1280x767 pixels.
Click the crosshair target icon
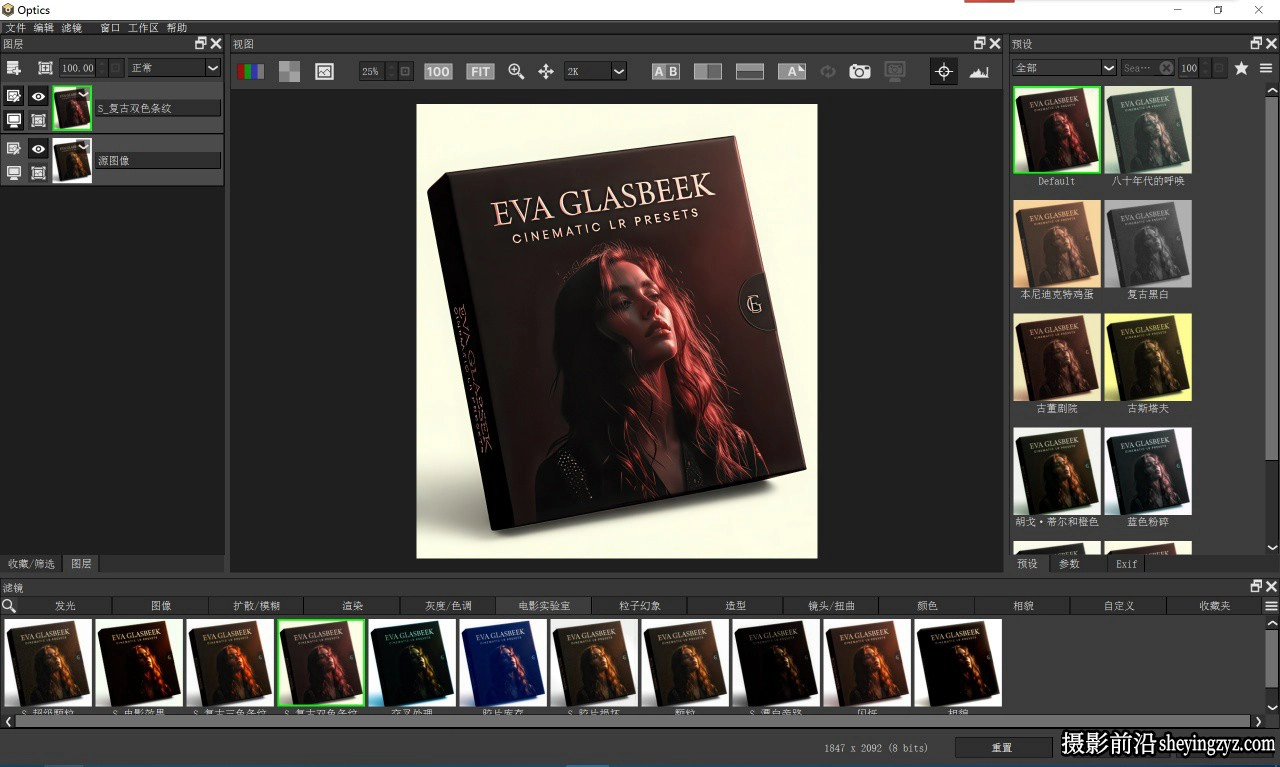(943, 71)
